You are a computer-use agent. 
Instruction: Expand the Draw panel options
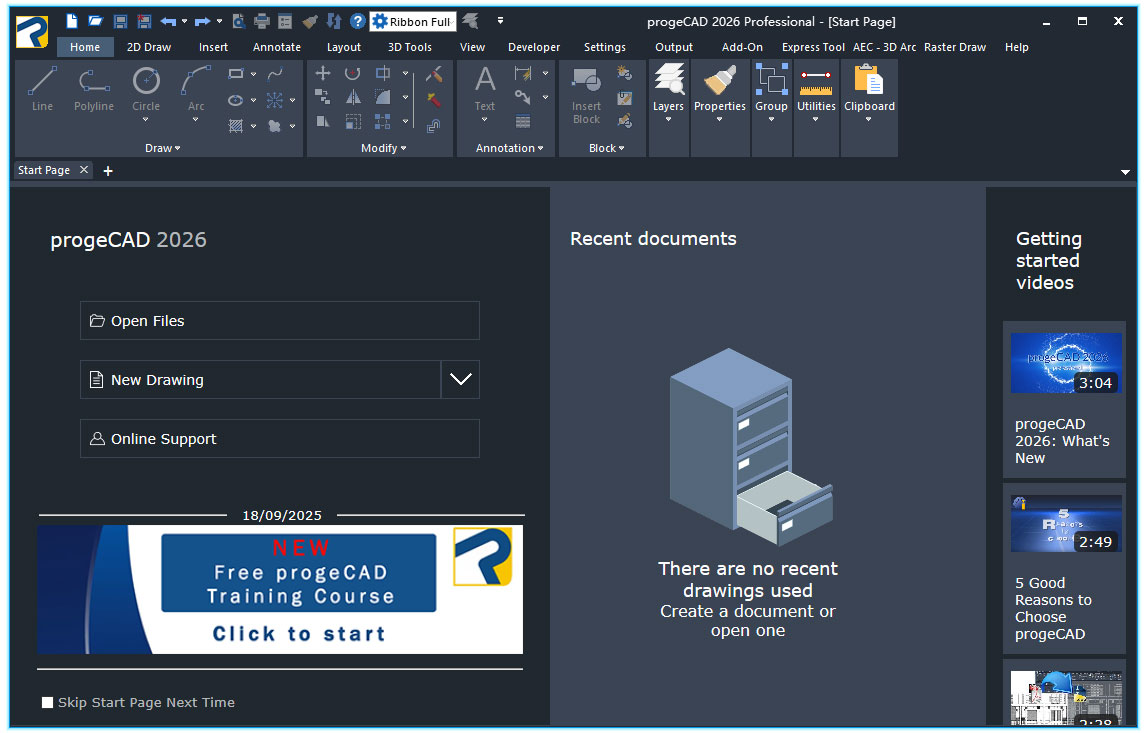[162, 148]
